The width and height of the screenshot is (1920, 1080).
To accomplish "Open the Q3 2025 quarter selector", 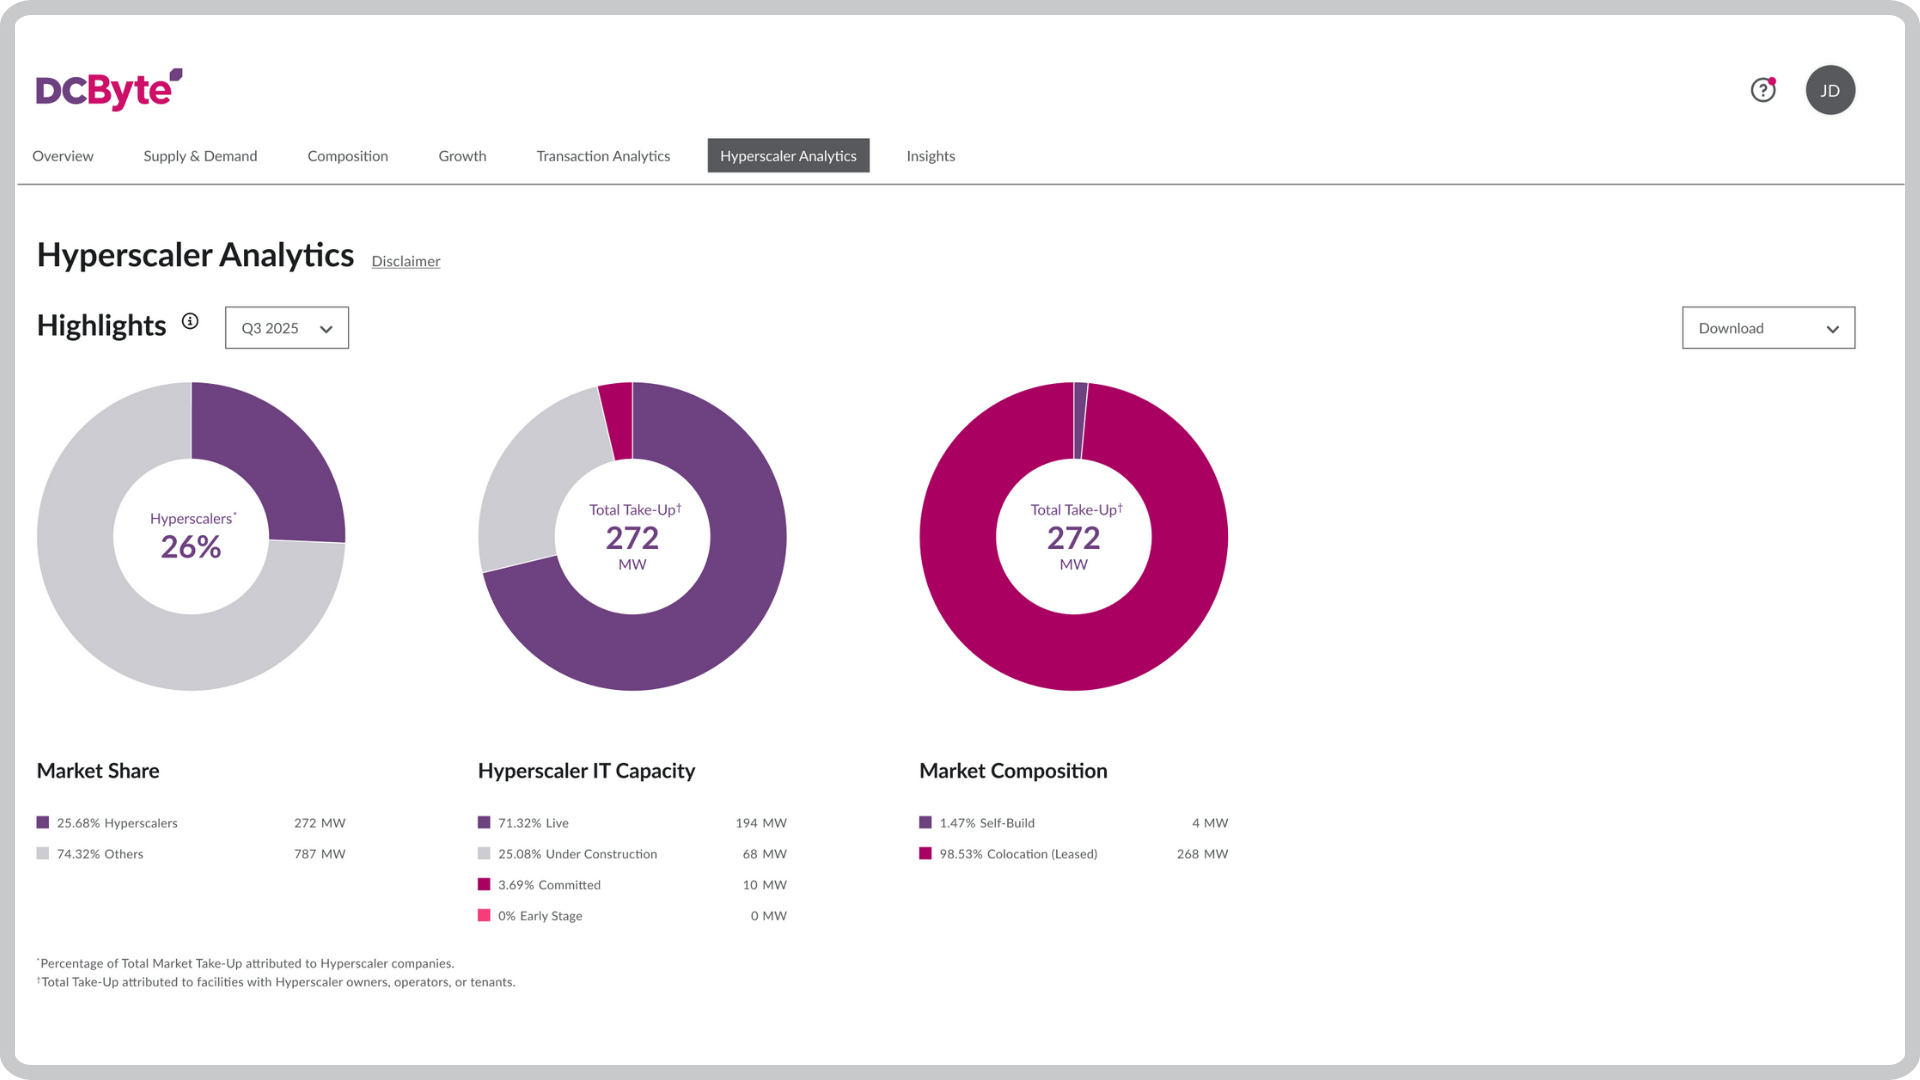I will pyautogui.click(x=286, y=327).
